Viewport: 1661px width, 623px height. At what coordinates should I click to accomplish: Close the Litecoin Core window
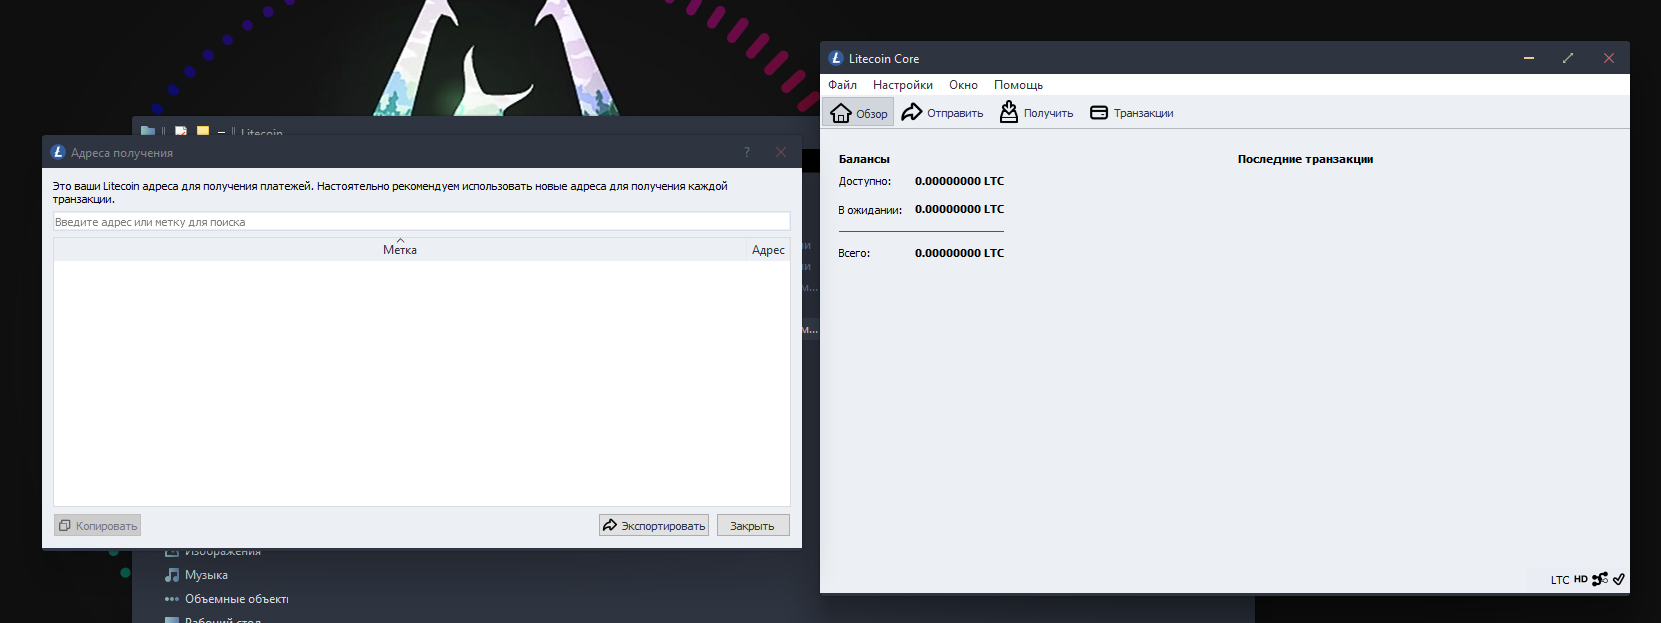pos(1609,58)
